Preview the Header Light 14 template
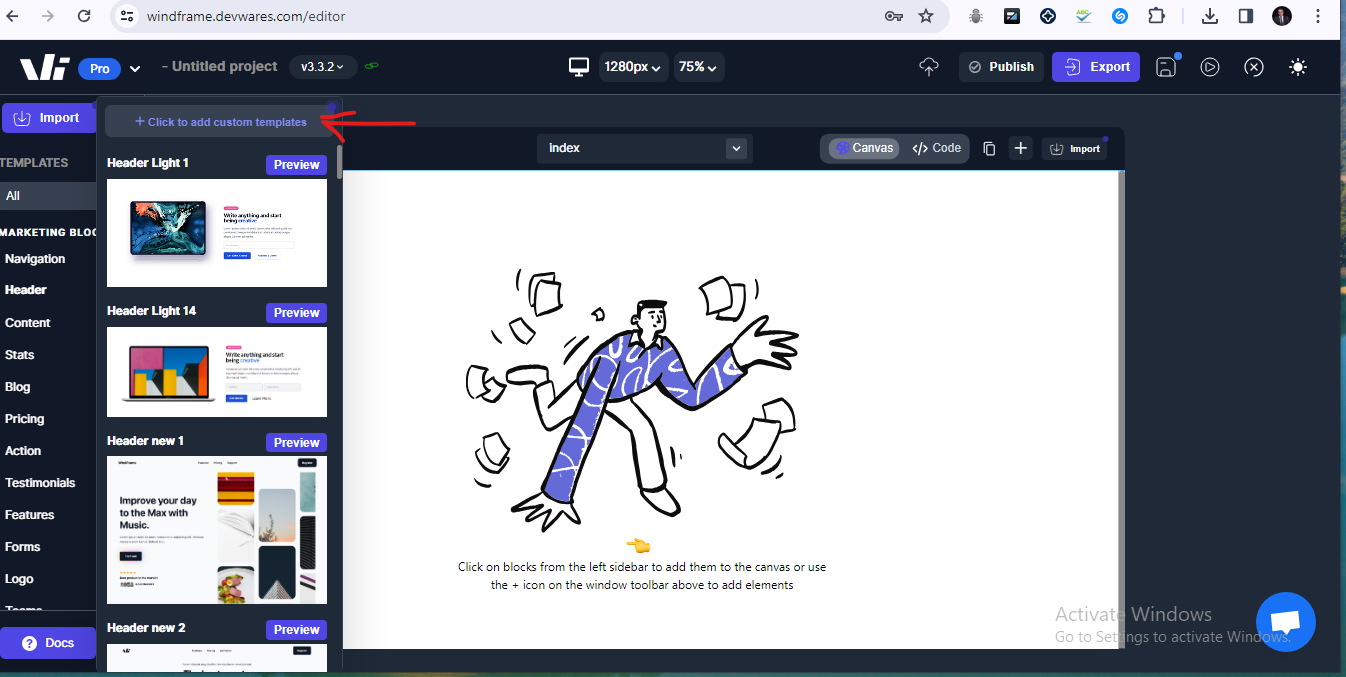1346x677 pixels. [296, 313]
